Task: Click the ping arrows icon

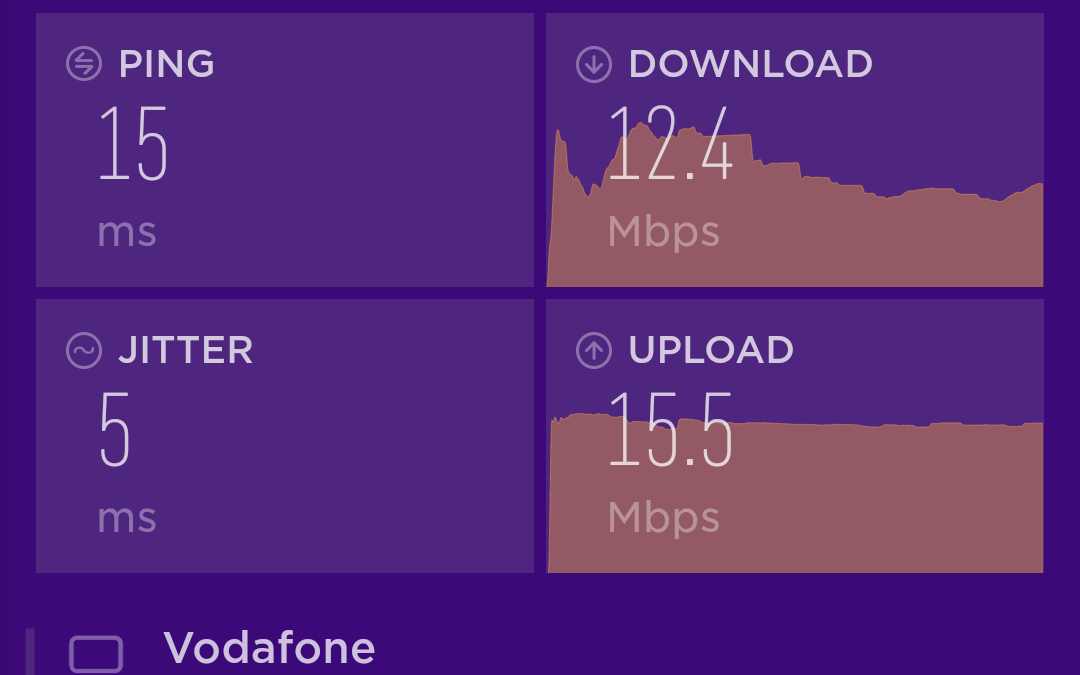Action: pos(84,64)
